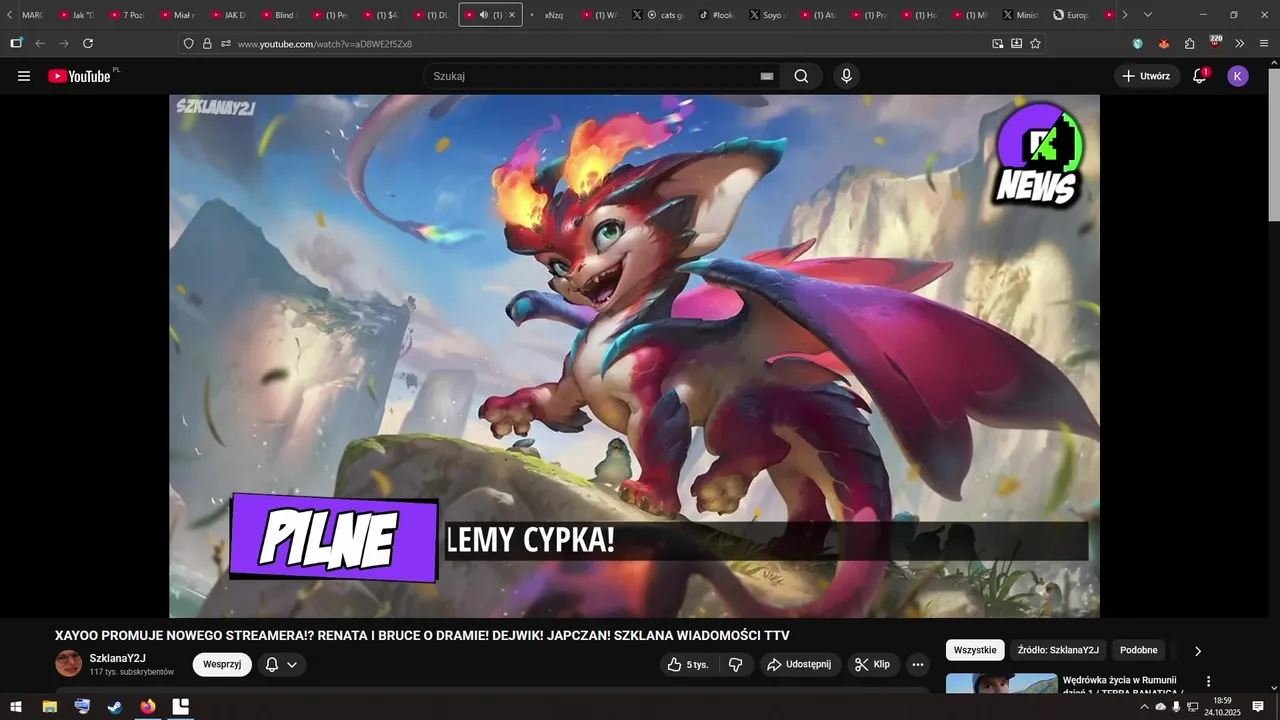
Task: Install site as app icon
Action: point(1016,43)
